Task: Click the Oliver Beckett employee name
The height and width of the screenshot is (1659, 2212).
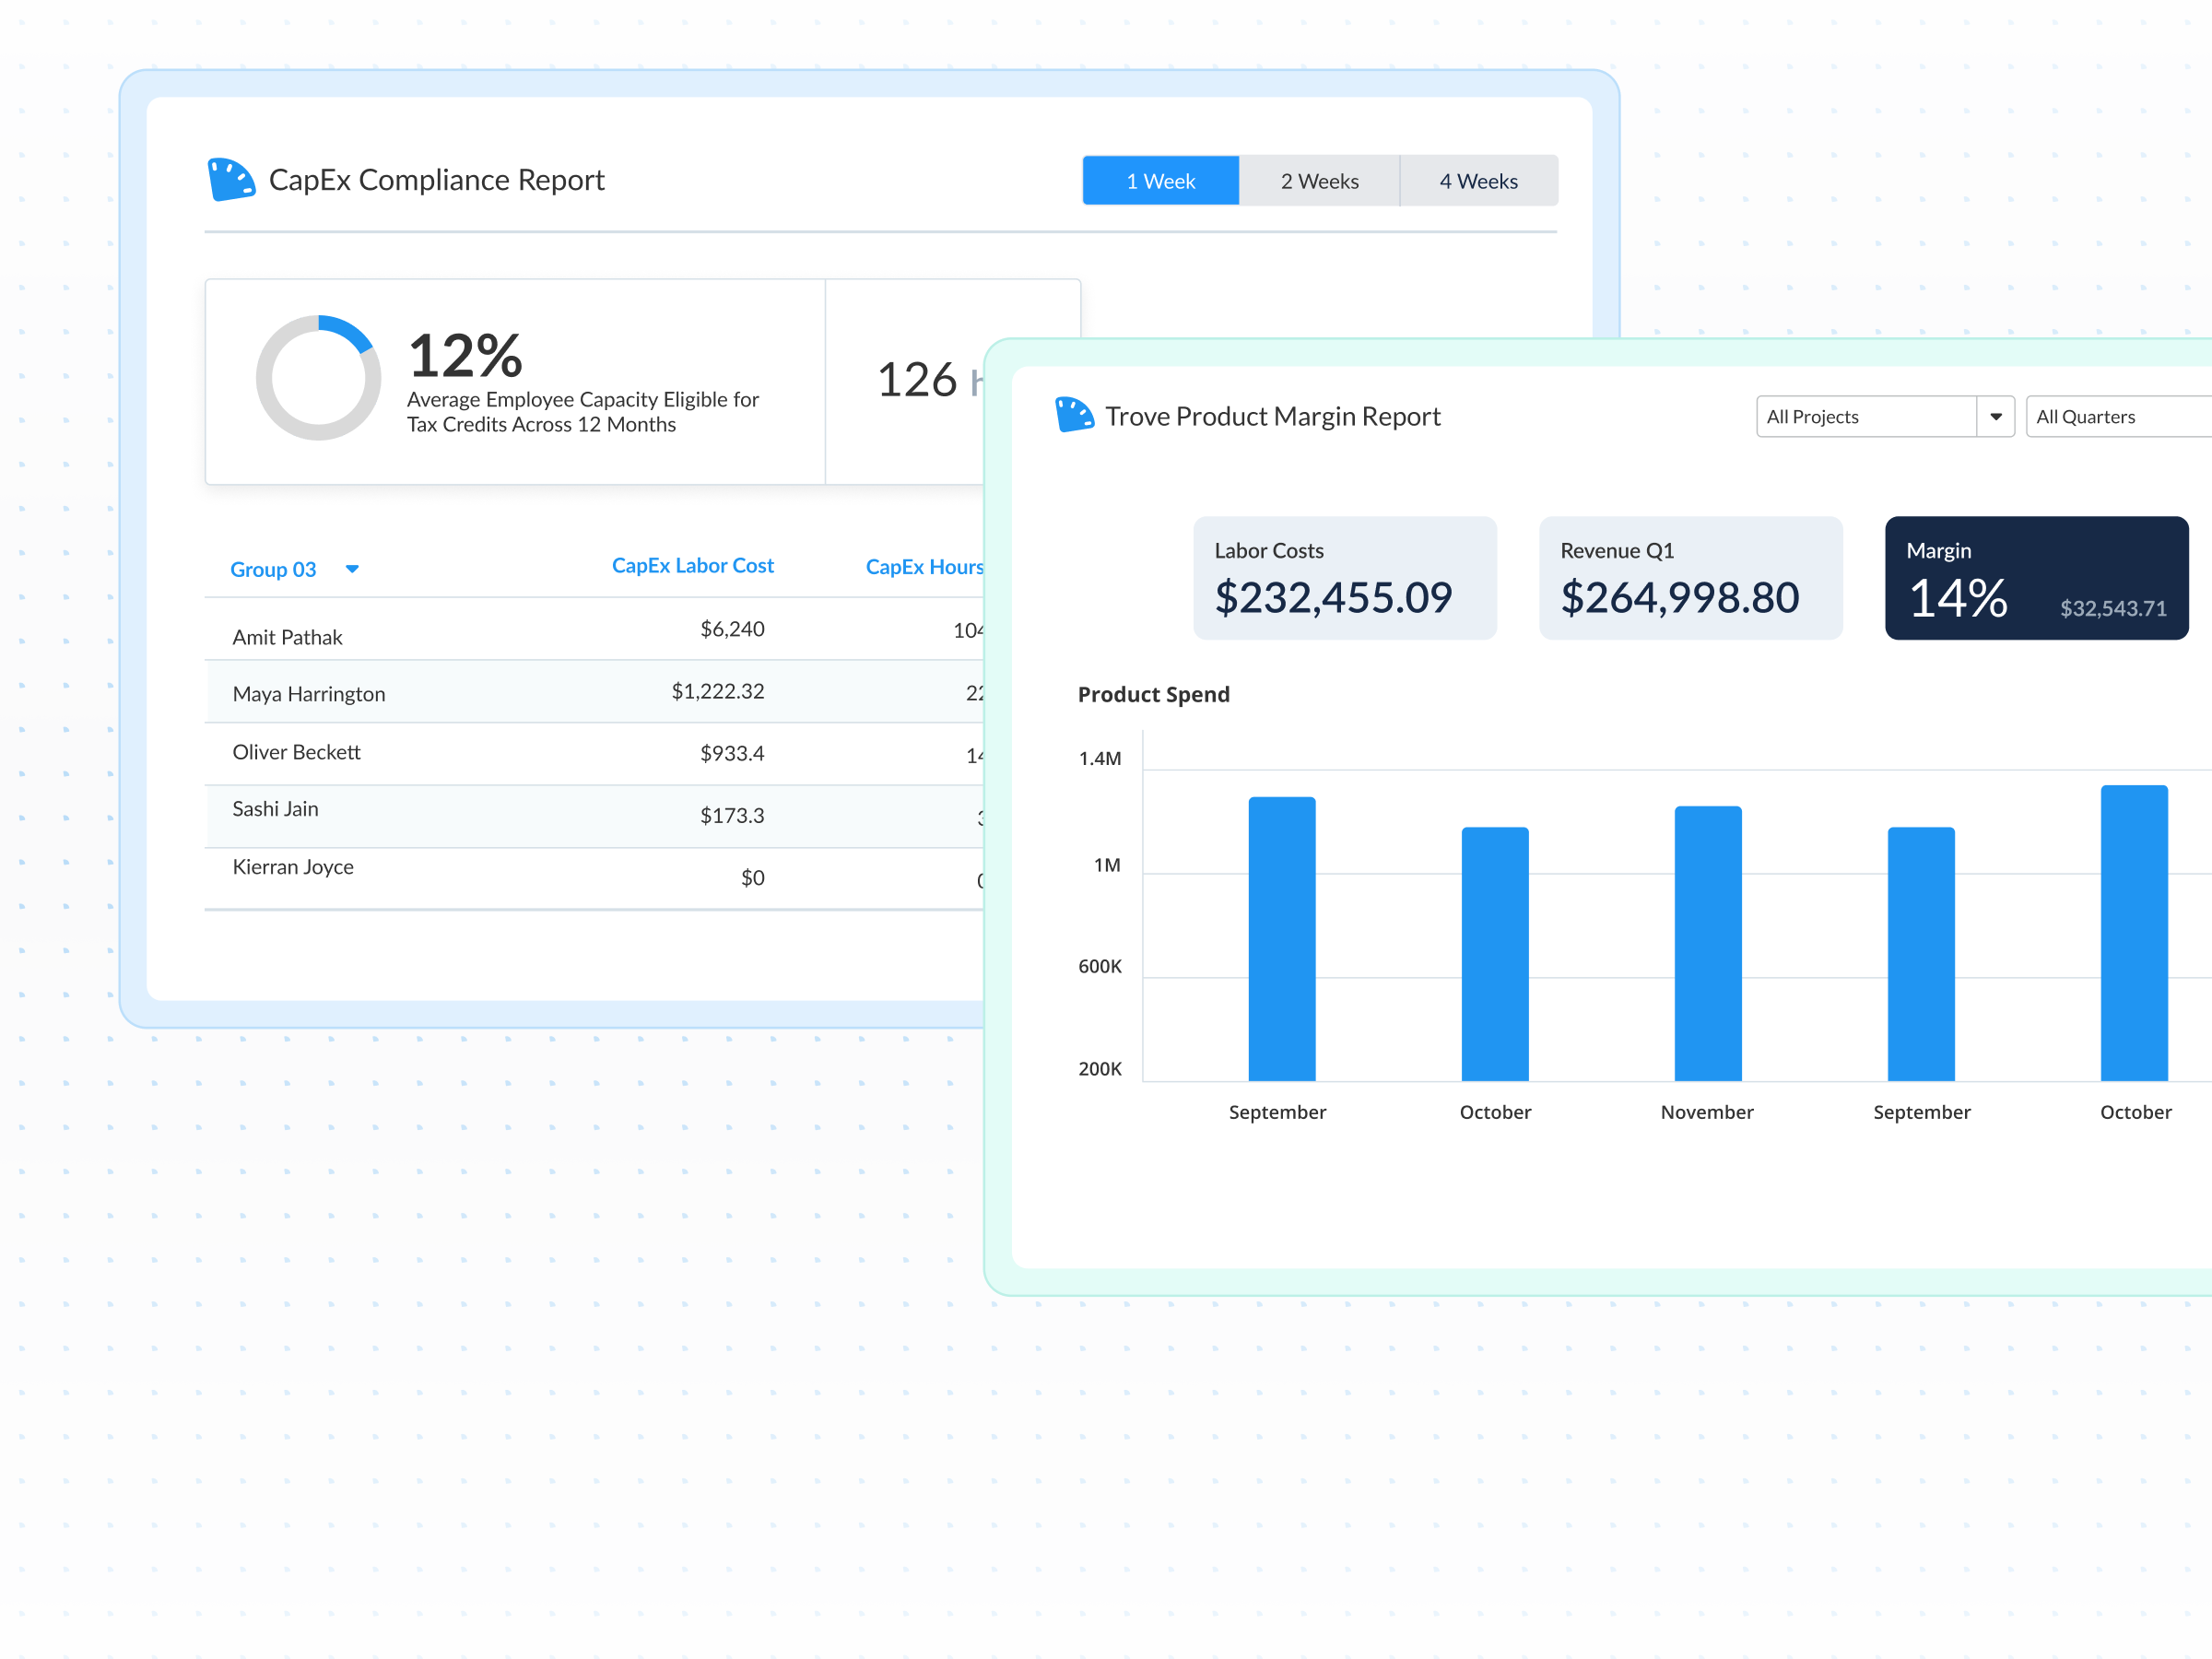Action: 296,752
